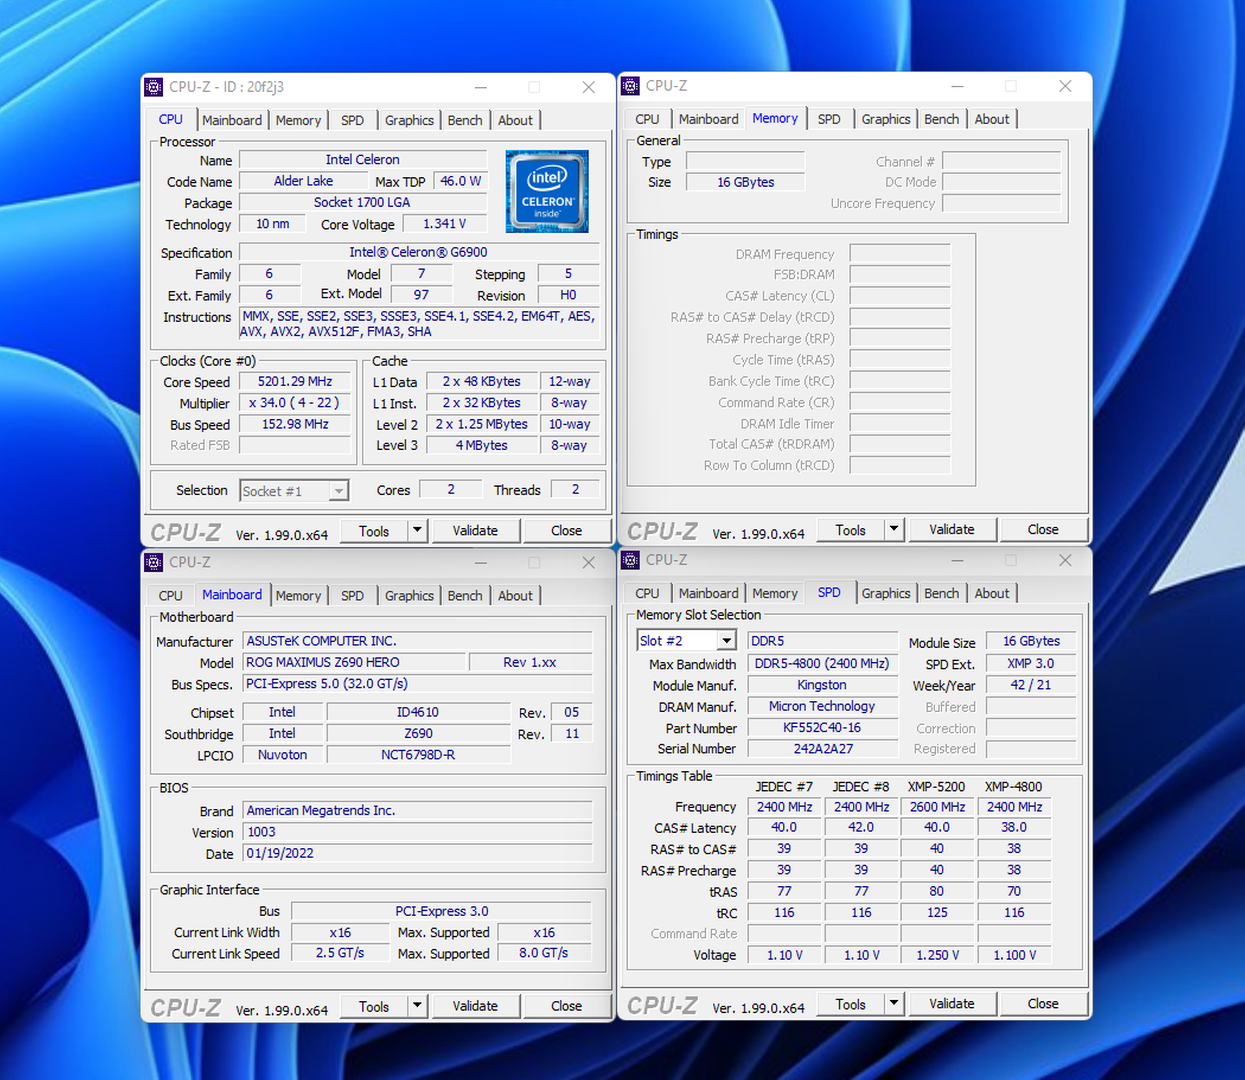Click CPU-Z title icon in top-right Memory window
Viewport: 1245px width, 1080px height.
click(630, 86)
